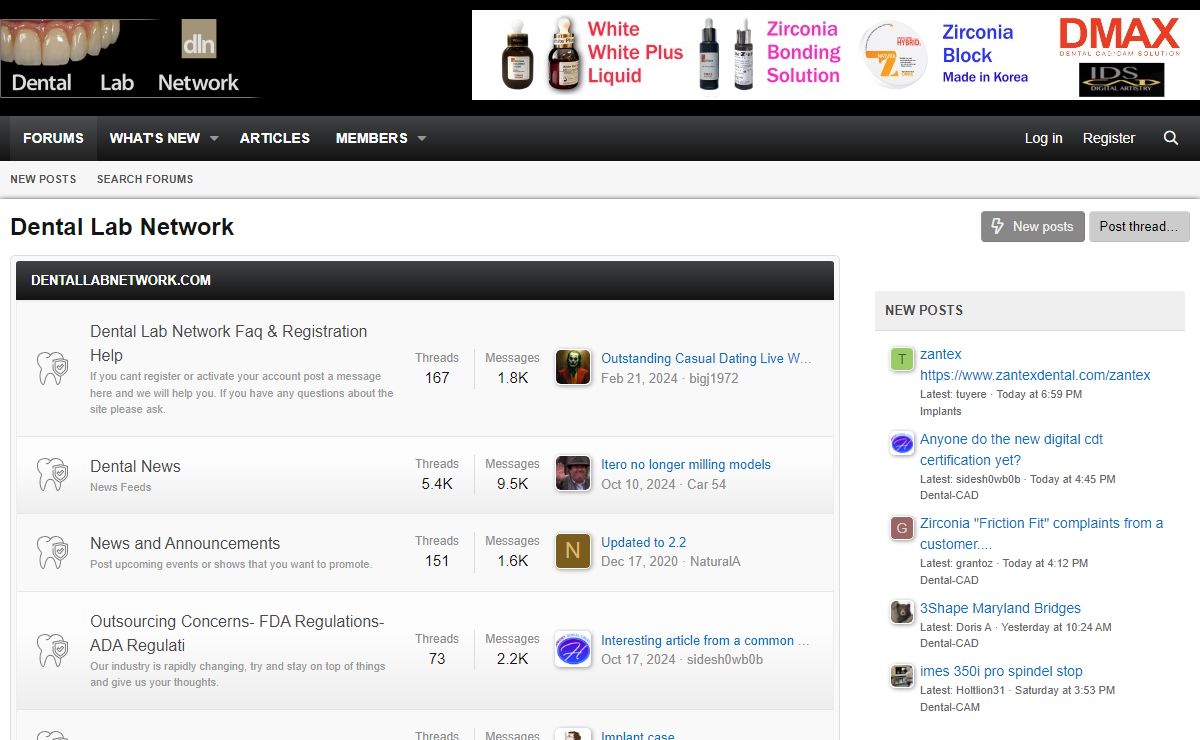The height and width of the screenshot is (740, 1200).
Task: Click username NaturalA under News and Announcements
Action: coord(715,562)
